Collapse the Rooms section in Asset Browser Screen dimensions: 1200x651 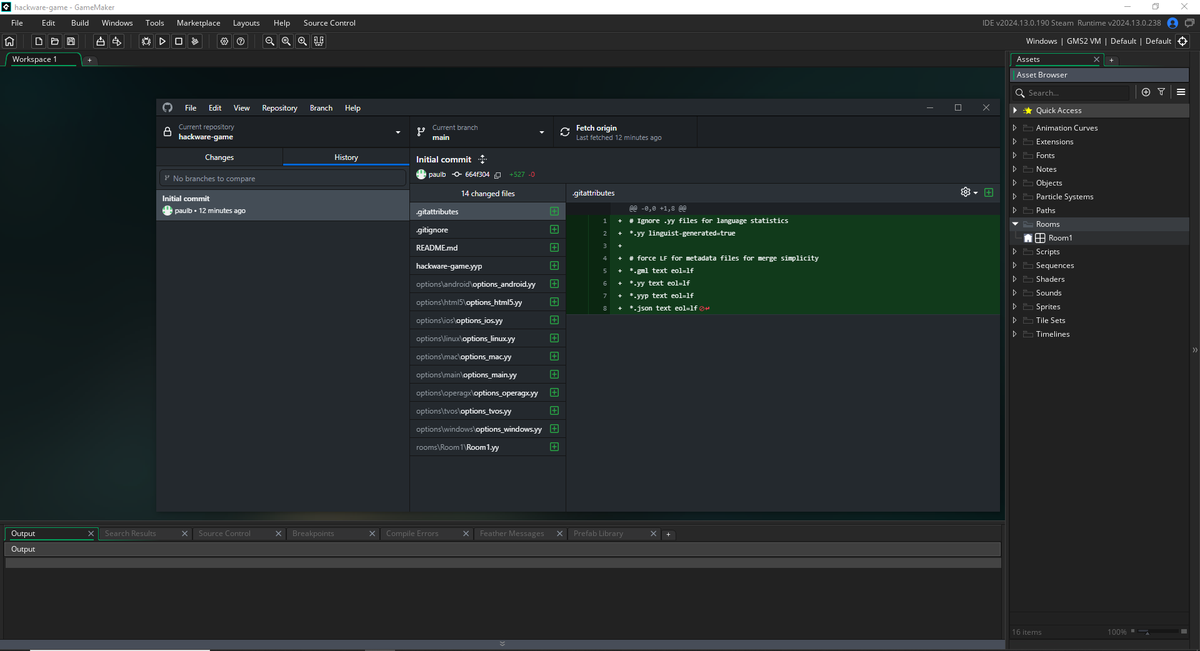pos(1013,224)
